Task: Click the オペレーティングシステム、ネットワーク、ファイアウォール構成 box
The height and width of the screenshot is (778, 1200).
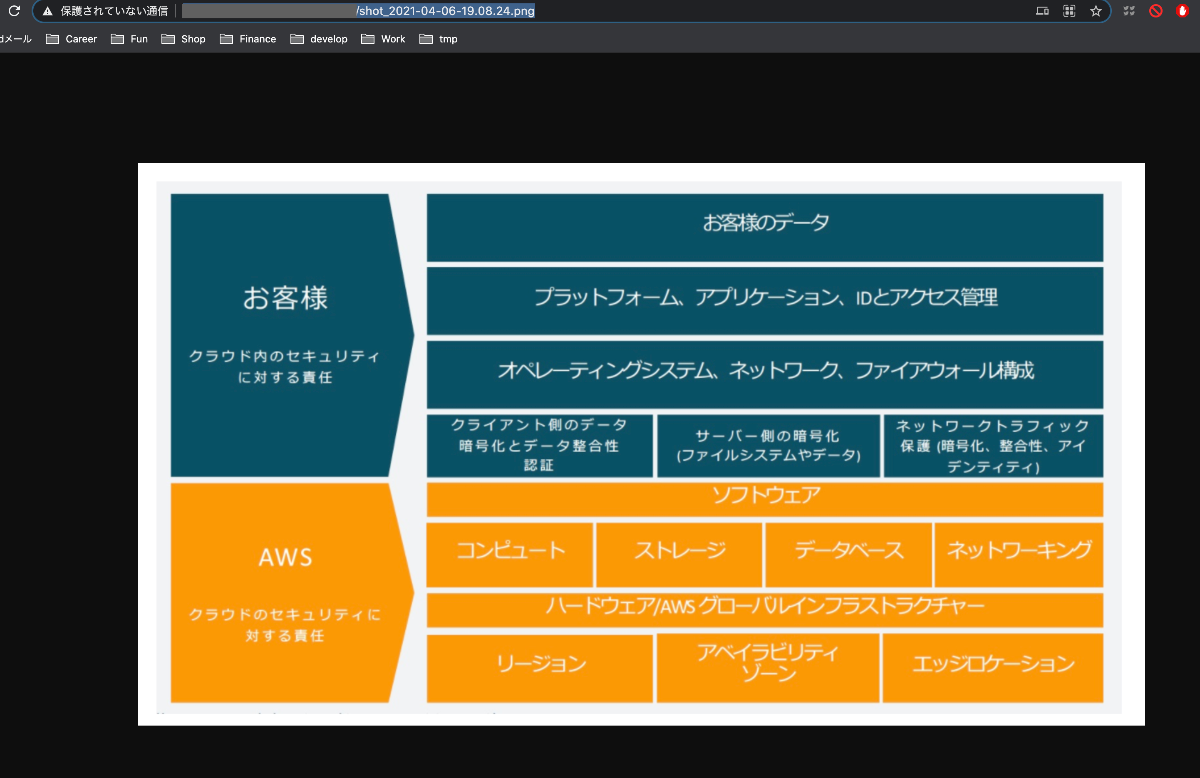Action: 765,374
